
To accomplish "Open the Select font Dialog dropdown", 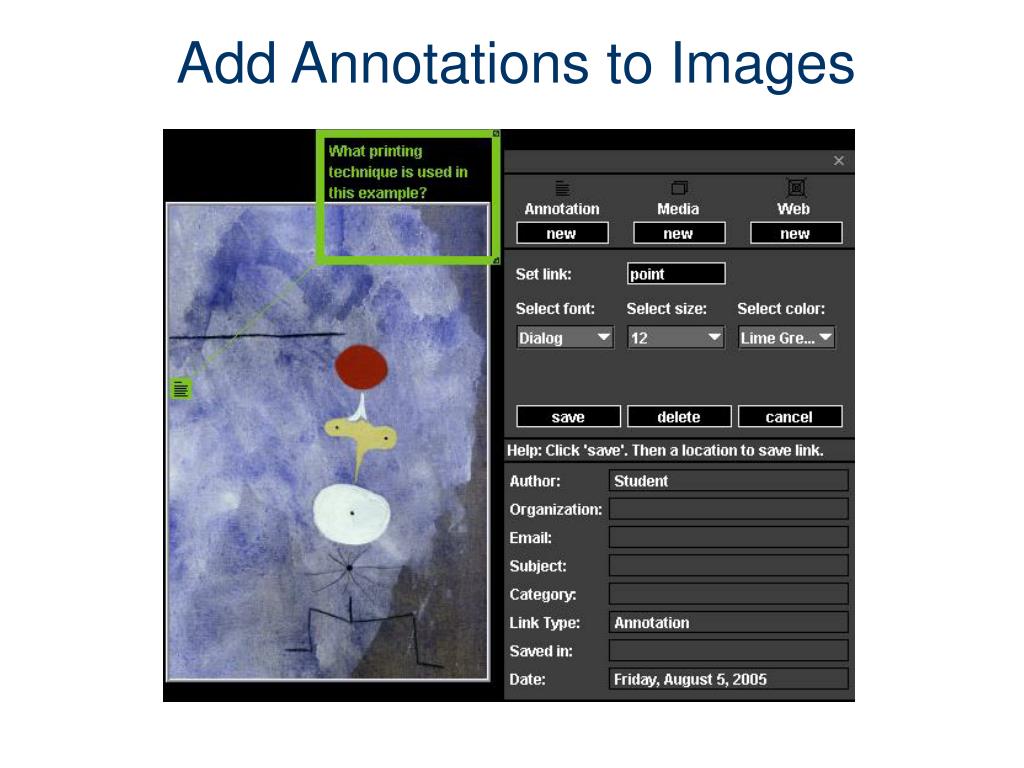I will click(565, 338).
